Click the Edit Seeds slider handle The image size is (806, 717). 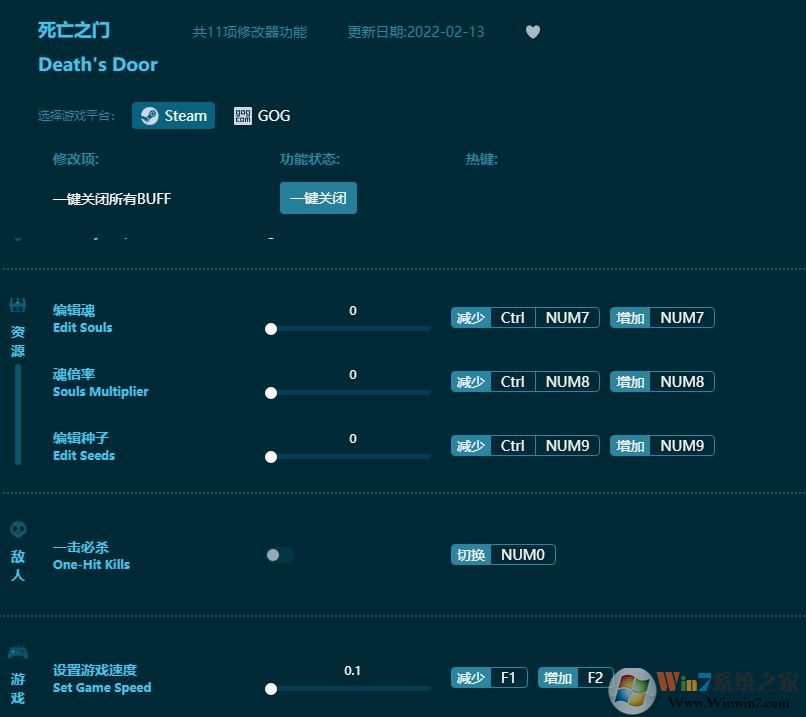[x=271, y=457]
